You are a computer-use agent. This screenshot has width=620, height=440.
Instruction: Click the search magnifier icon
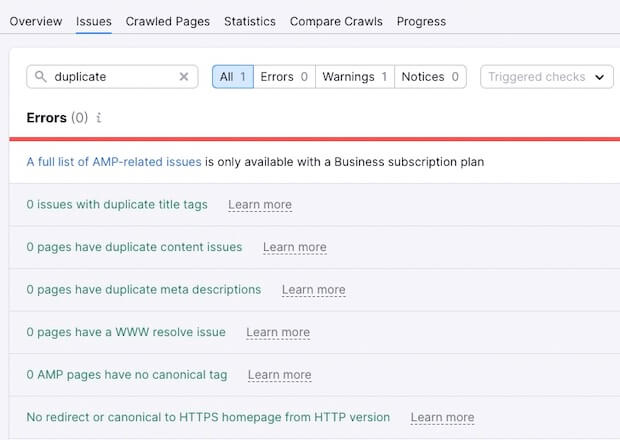click(x=40, y=76)
